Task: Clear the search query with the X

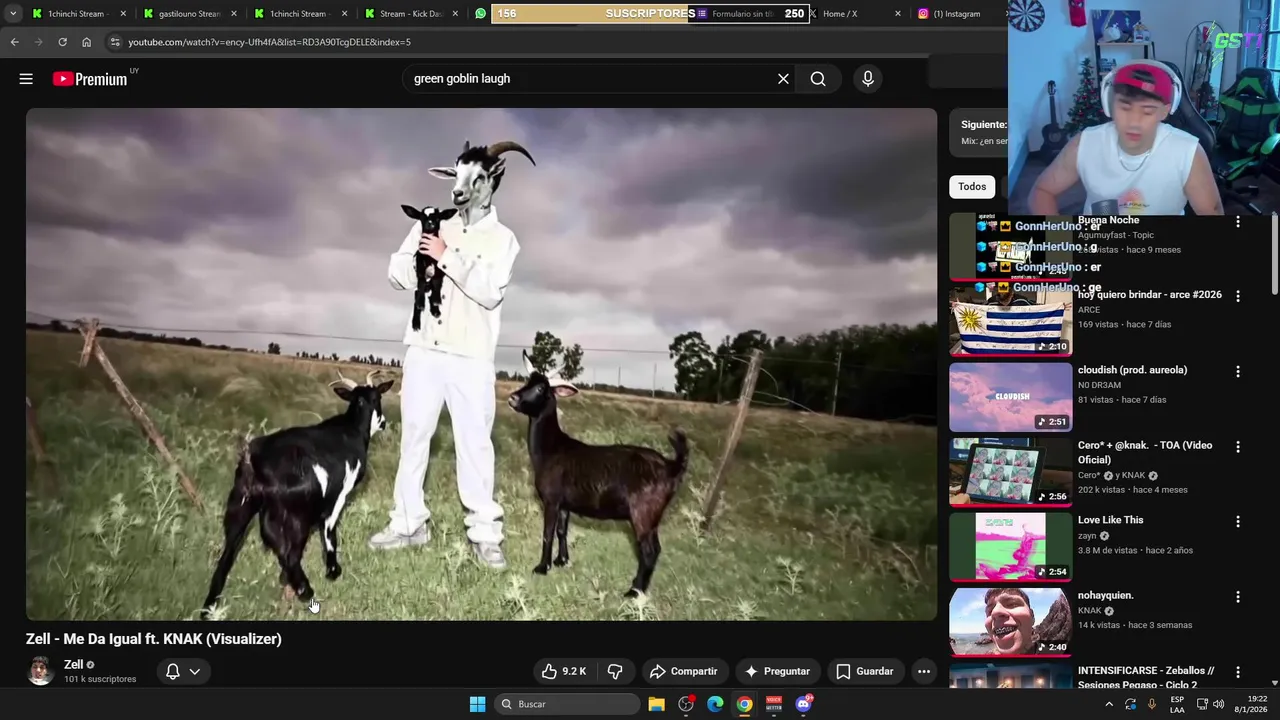Action: coord(783,79)
